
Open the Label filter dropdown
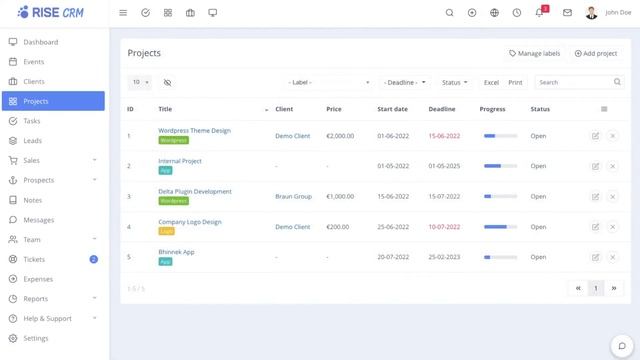(x=329, y=82)
